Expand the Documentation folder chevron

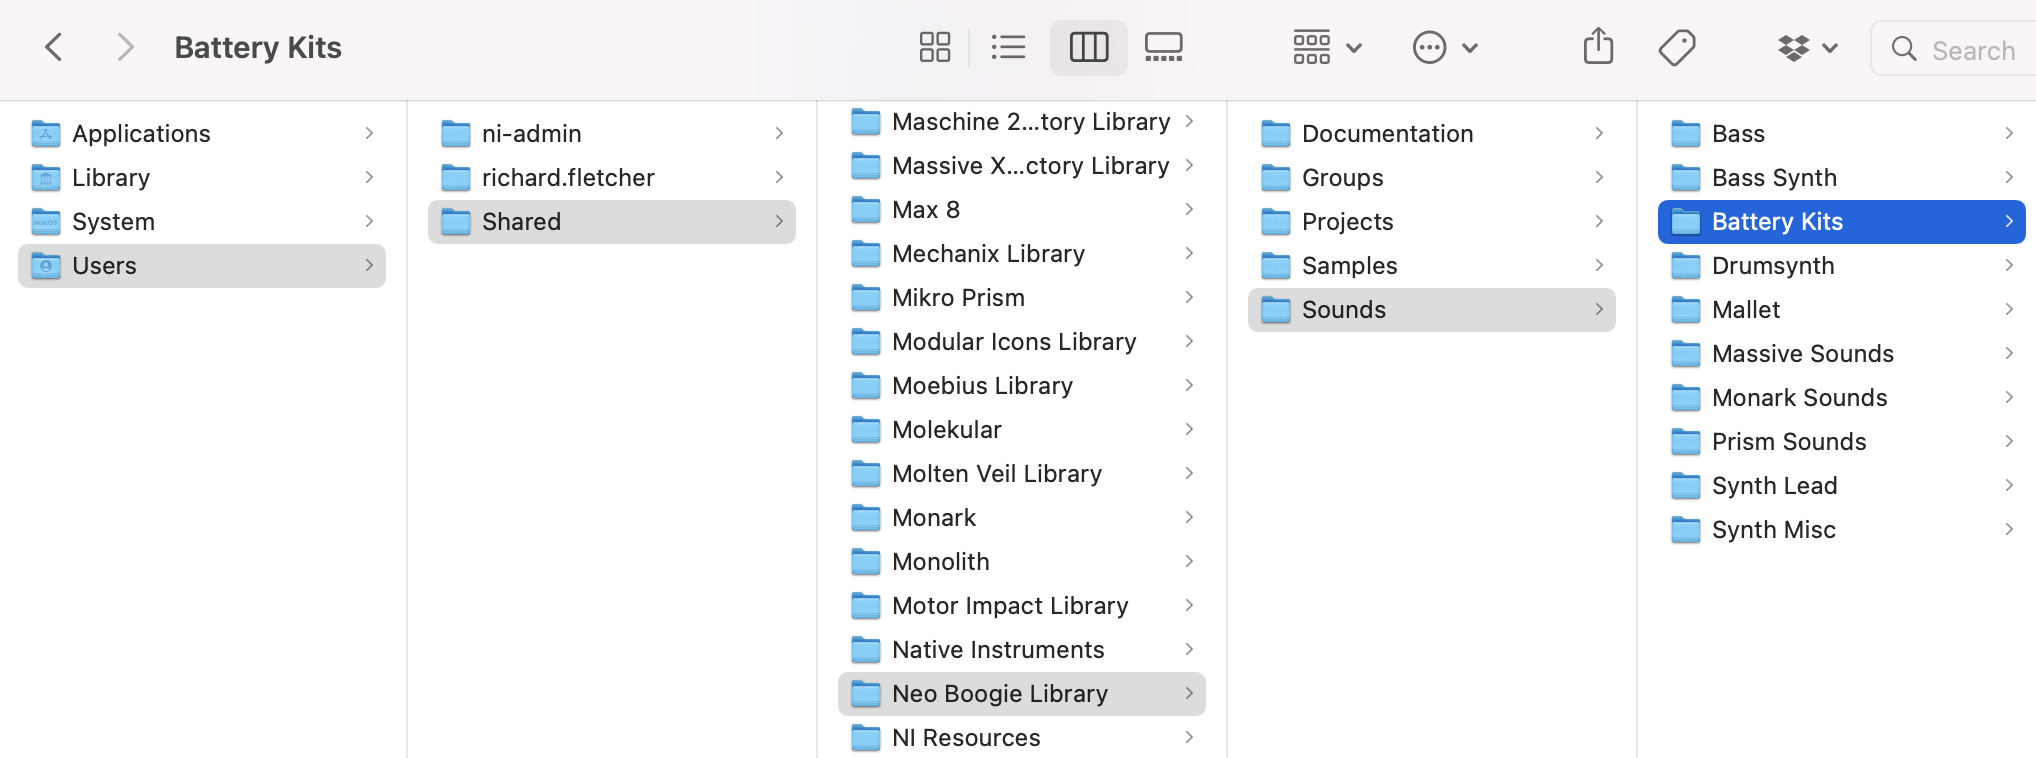pyautogui.click(x=1598, y=134)
